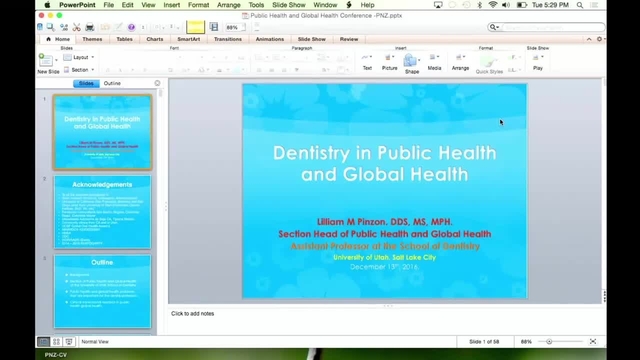The image size is (640, 360).
Task: Select the Acknowledgements slide thumbnail
Action: pyautogui.click(x=102, y=212)
